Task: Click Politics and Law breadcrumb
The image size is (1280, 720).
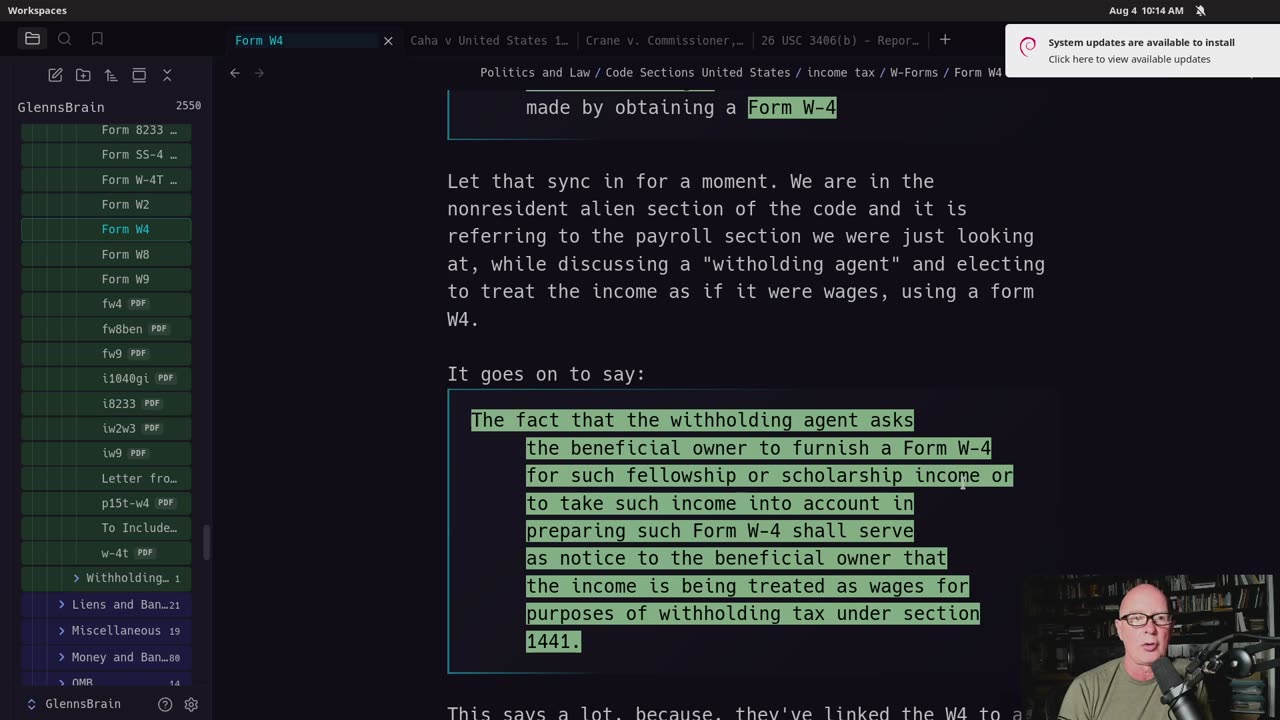Action: point(535,73)
